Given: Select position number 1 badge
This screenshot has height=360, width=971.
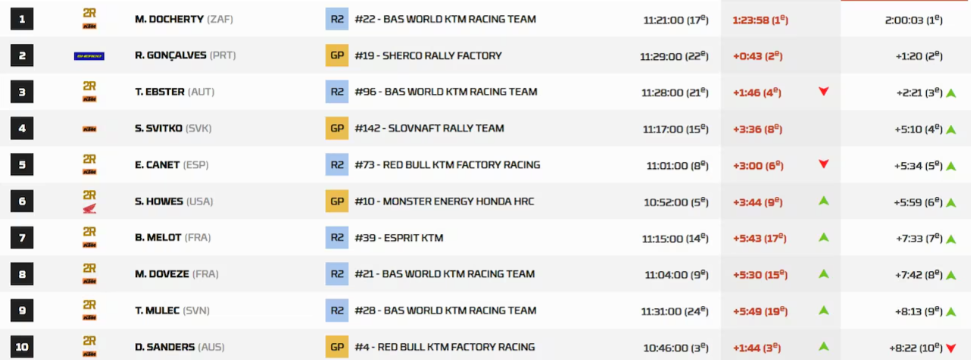Looking at the screenshot, I should (x=22, y=19).
